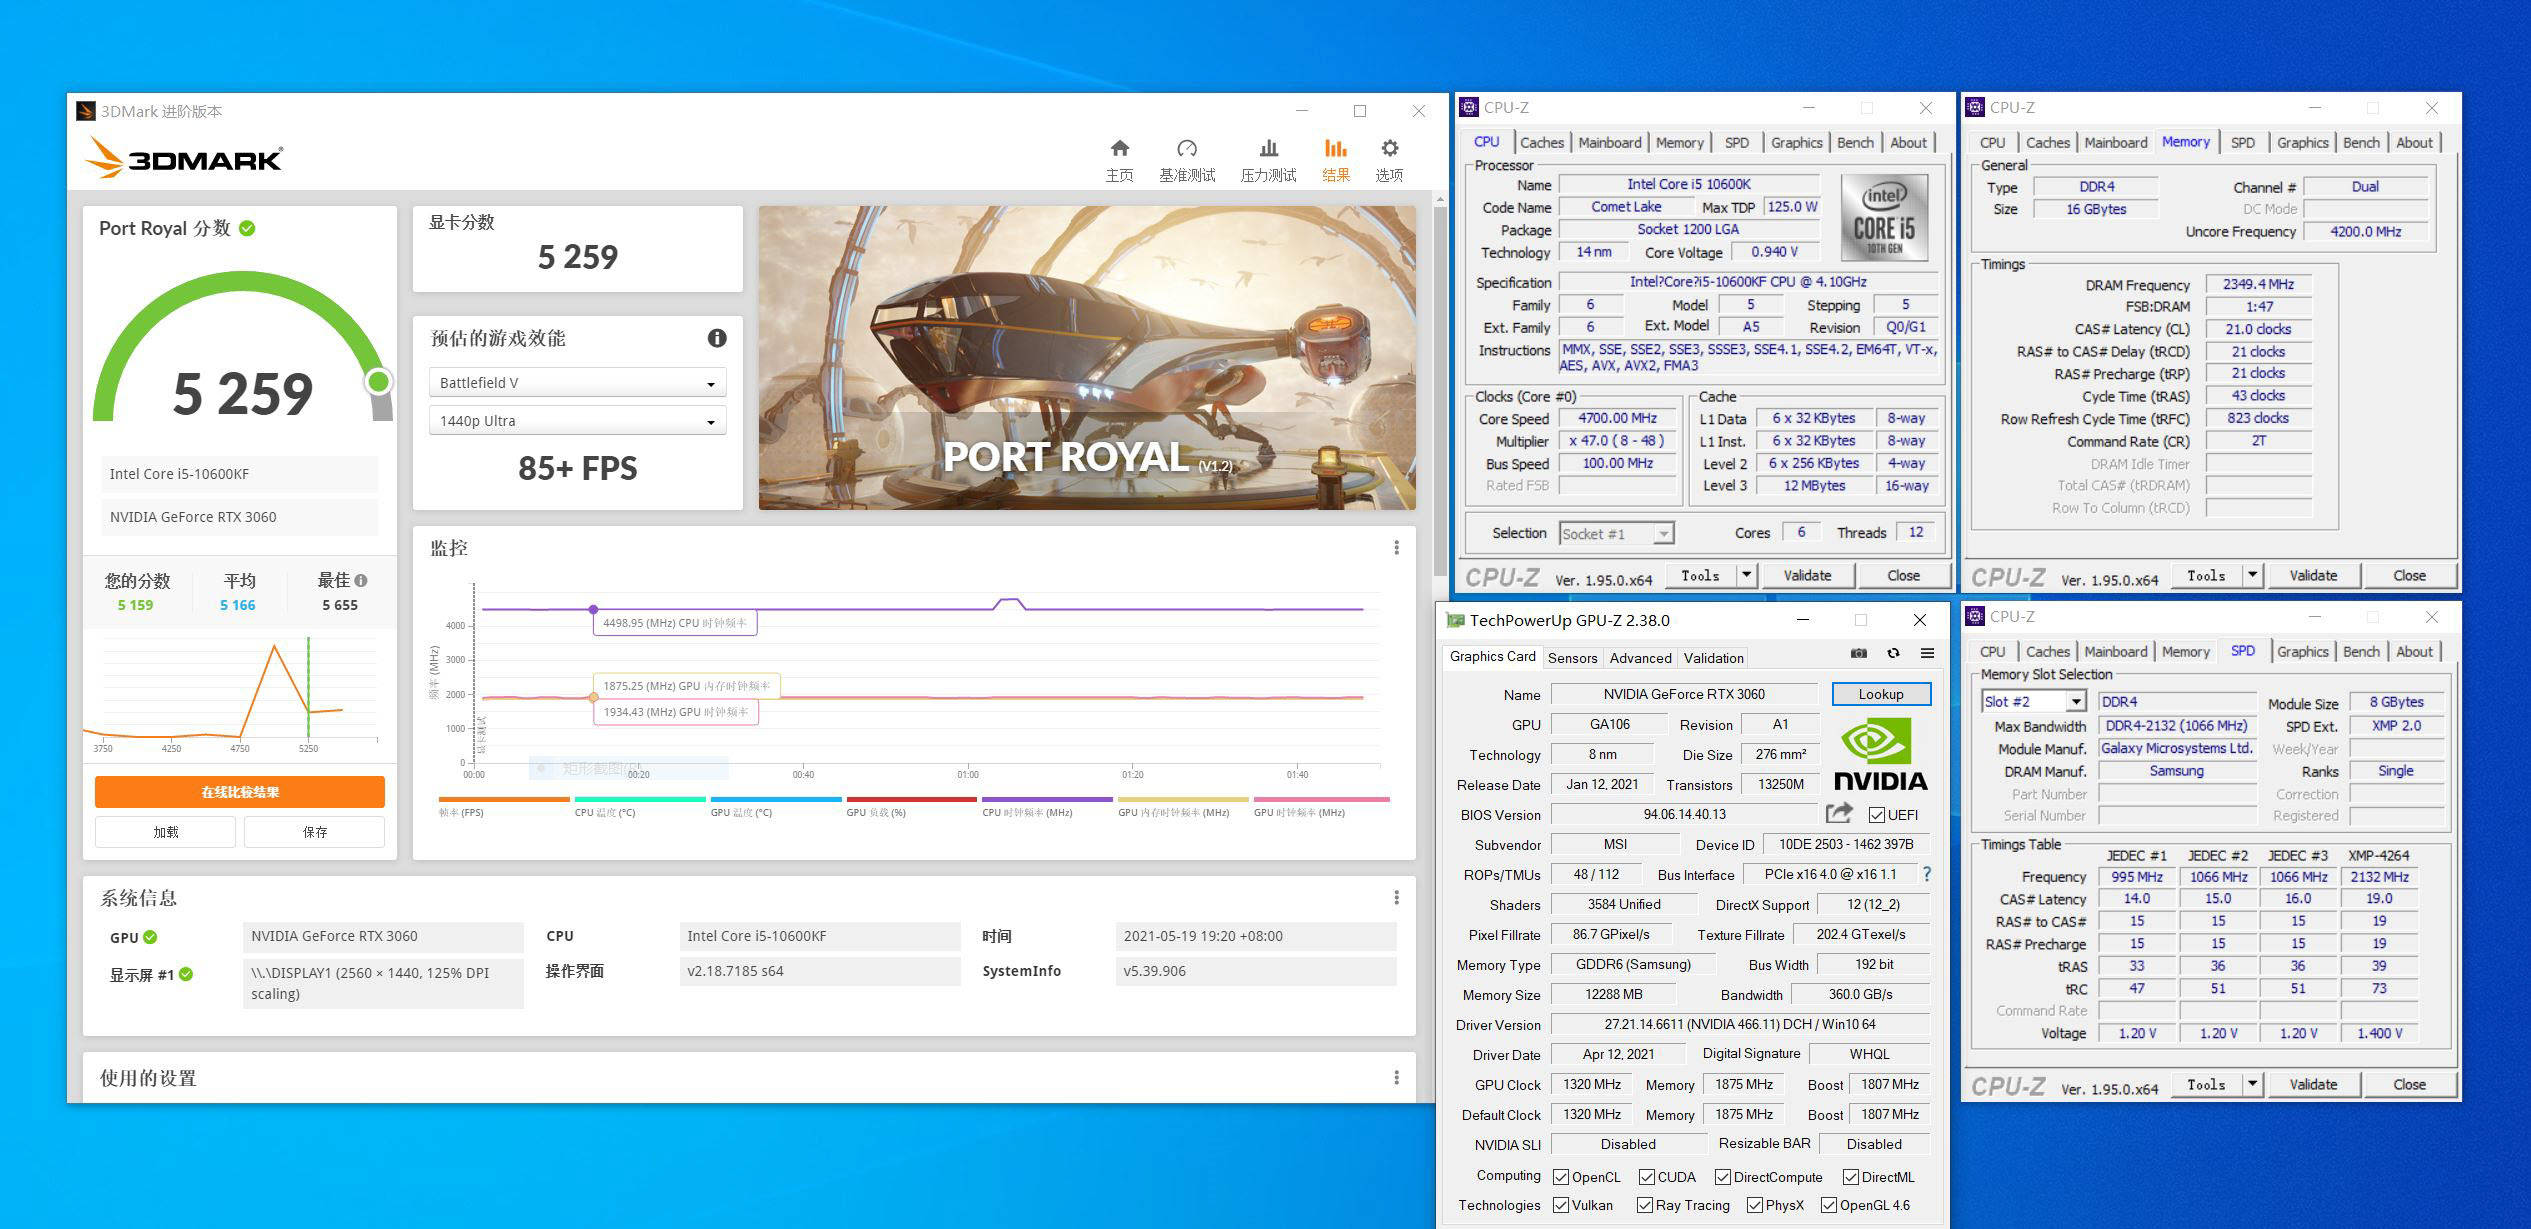The height and width of the screenshot is (1229, 2531).
Task: Open the benchmark tests (基准测试) icon
Action: point(1187,149)
